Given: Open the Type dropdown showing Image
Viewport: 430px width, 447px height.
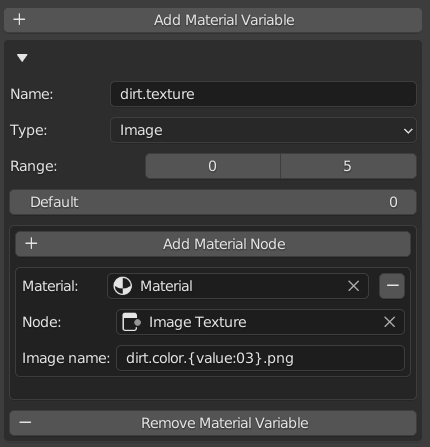Looking at the screenshot, I should point(263,130).
